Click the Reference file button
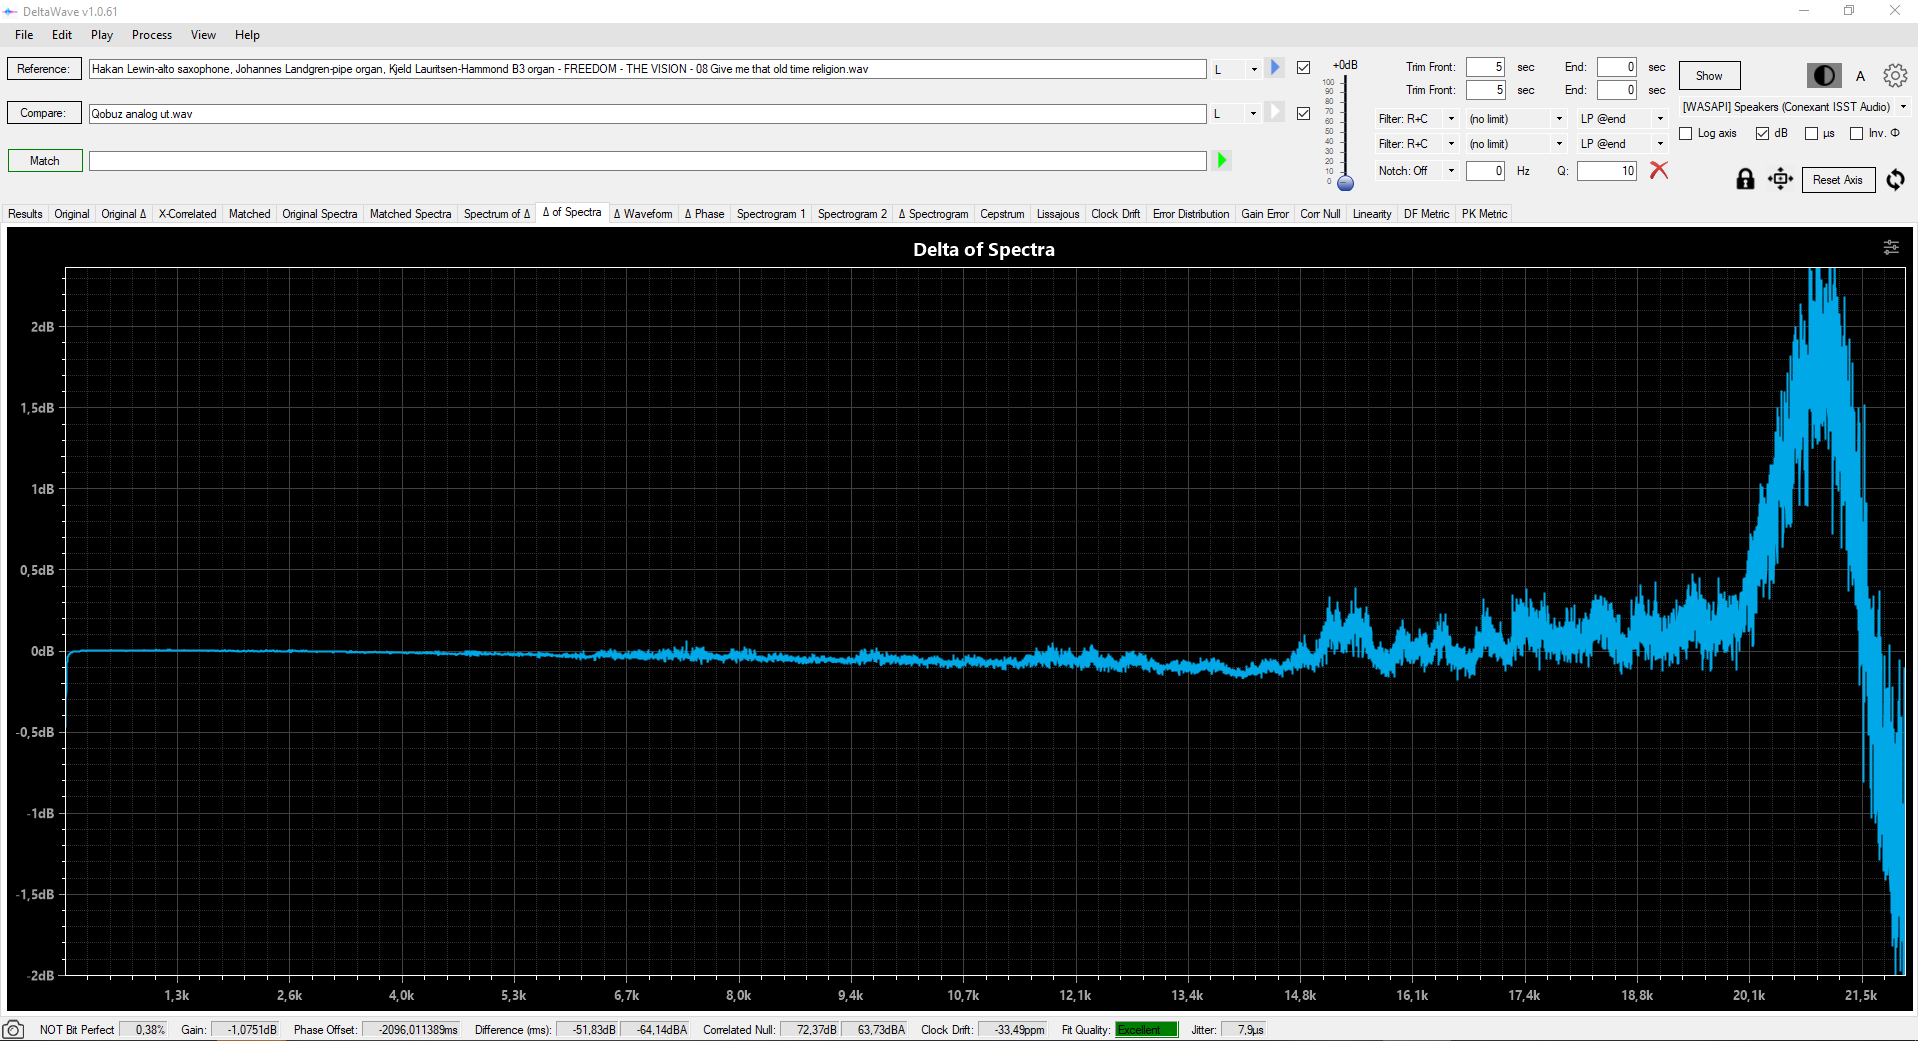The image size is (1918, 1041). pyautogui.click(x=44, y=68)
